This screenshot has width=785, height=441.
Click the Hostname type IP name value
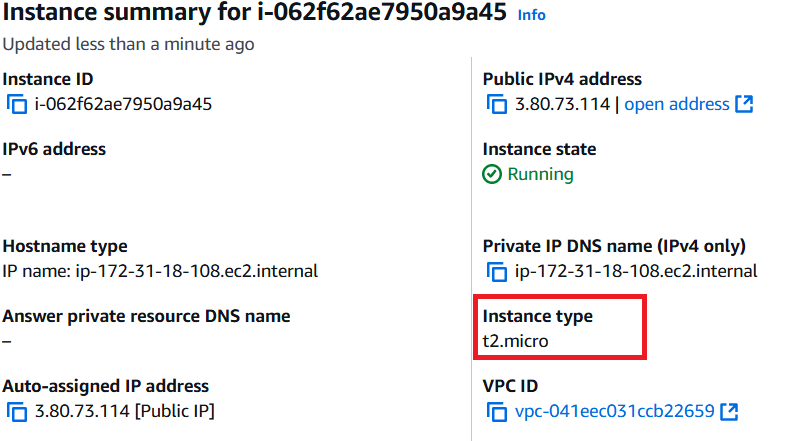(160, 271)
